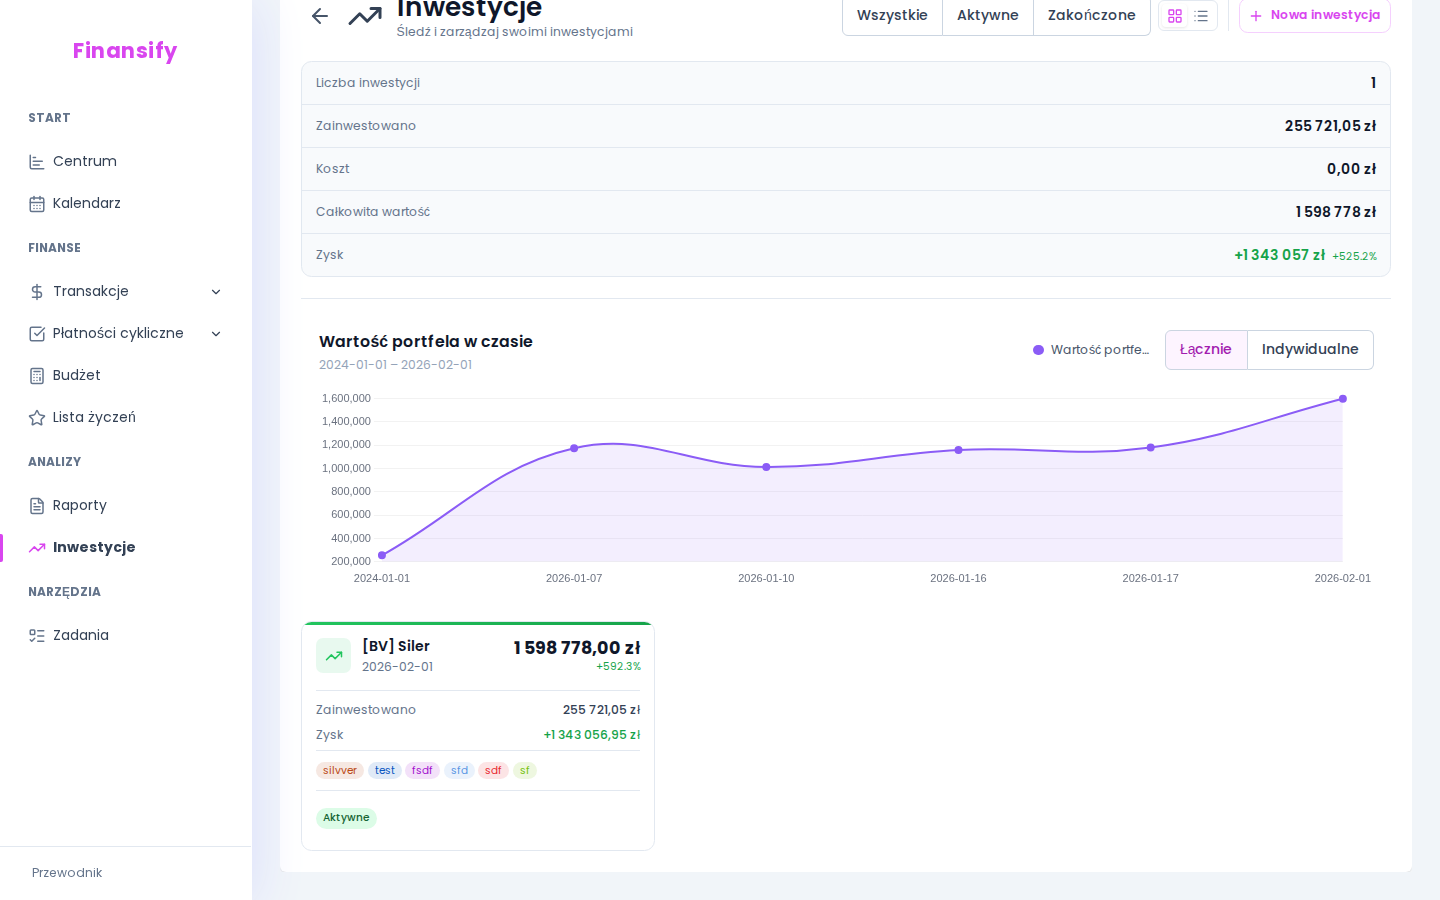Click the silvver tag on Siler card

click(339, 771)
